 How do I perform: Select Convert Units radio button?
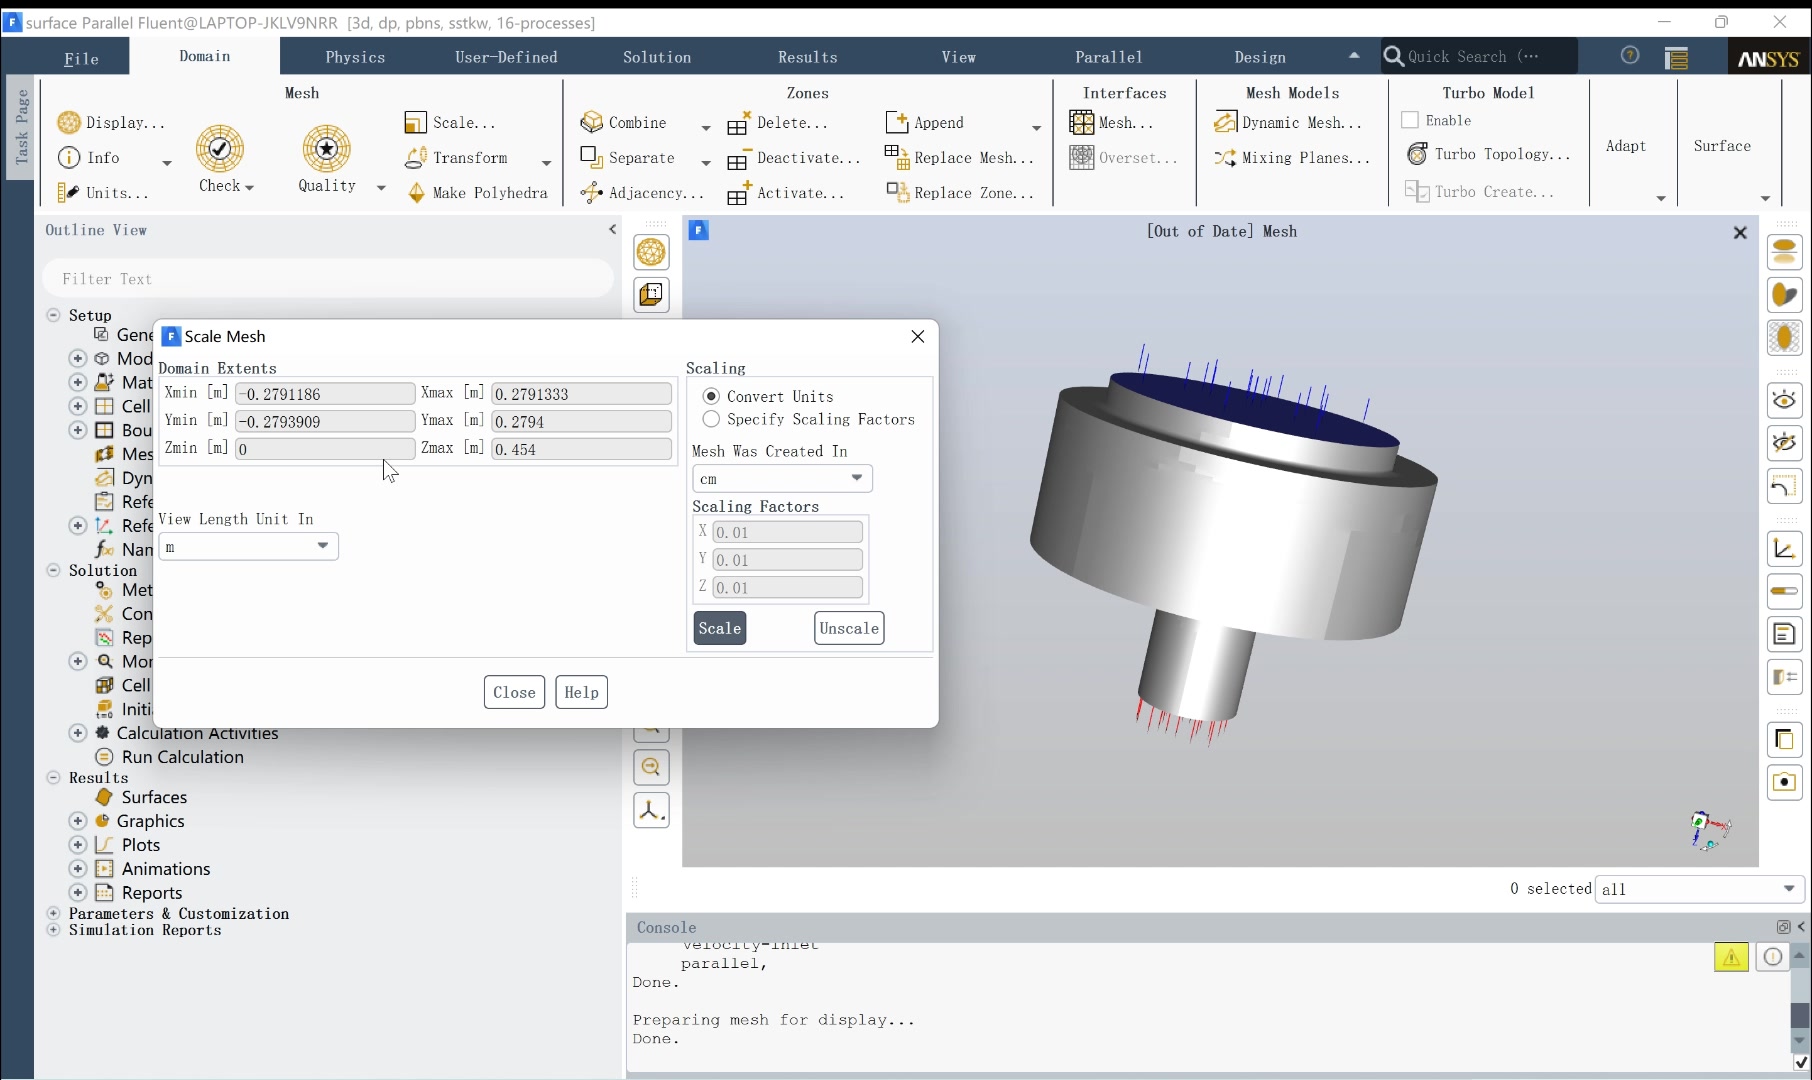click(x=711, y=396)
